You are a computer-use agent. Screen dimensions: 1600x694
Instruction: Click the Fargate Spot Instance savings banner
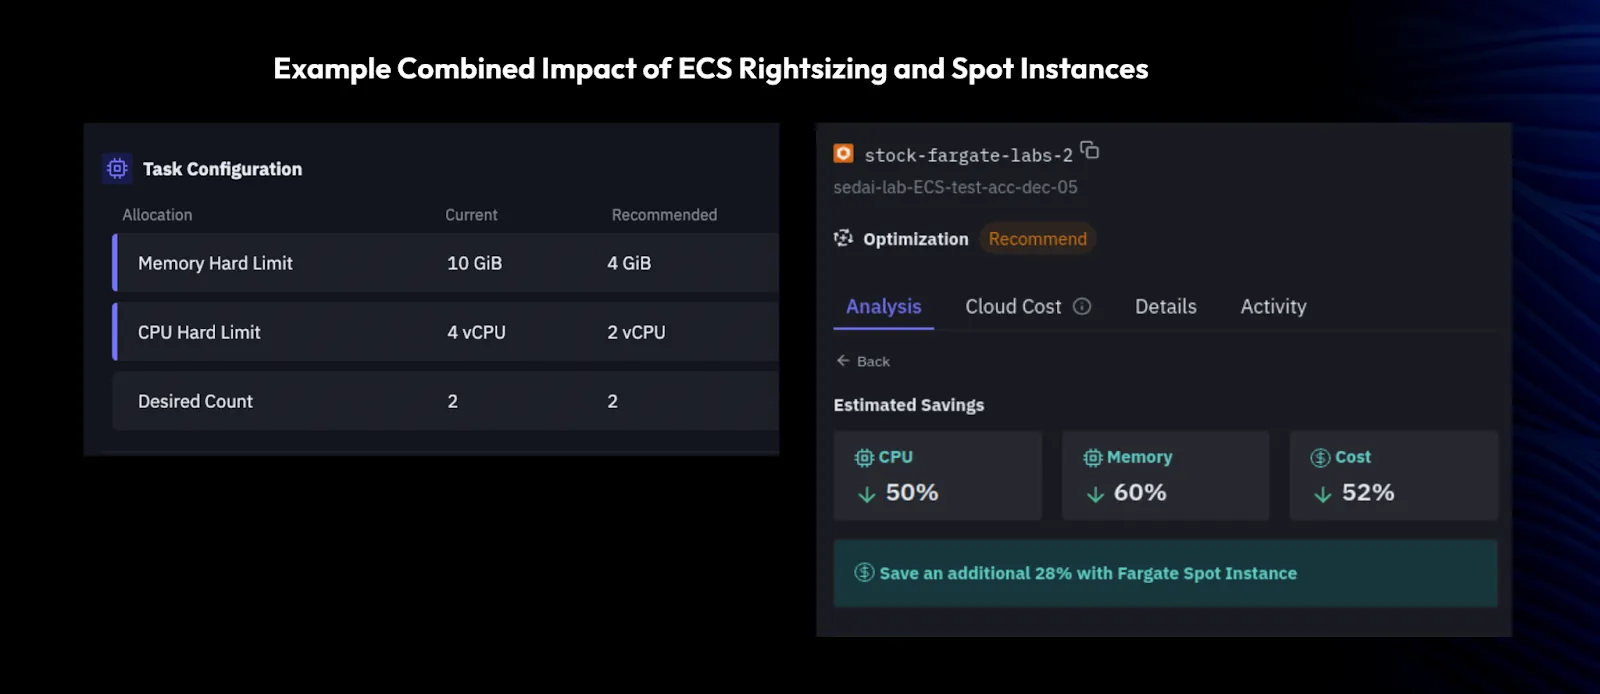point(1166,573)
